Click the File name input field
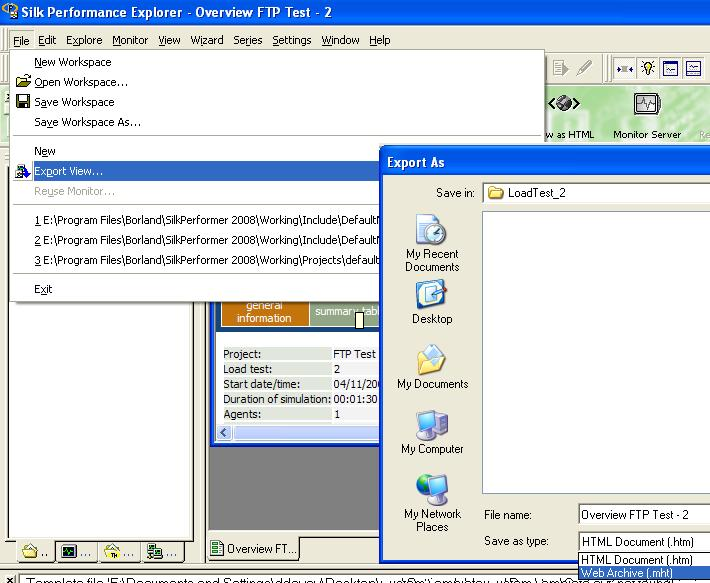Screen dimensions: 710x583 644,515
